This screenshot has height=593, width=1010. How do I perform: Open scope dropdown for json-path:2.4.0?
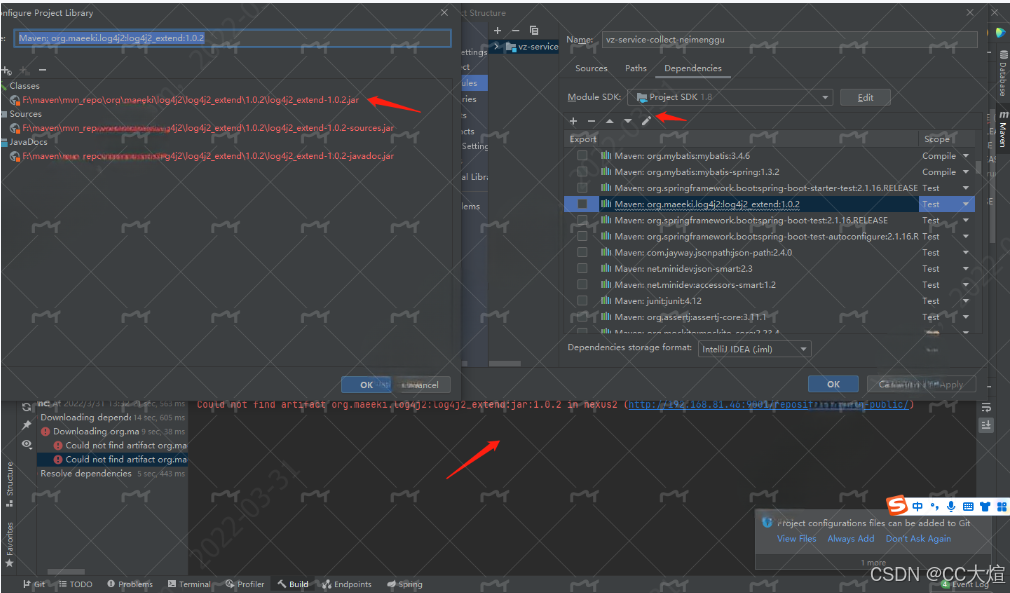pyautogui.click(x=966, y=252)
